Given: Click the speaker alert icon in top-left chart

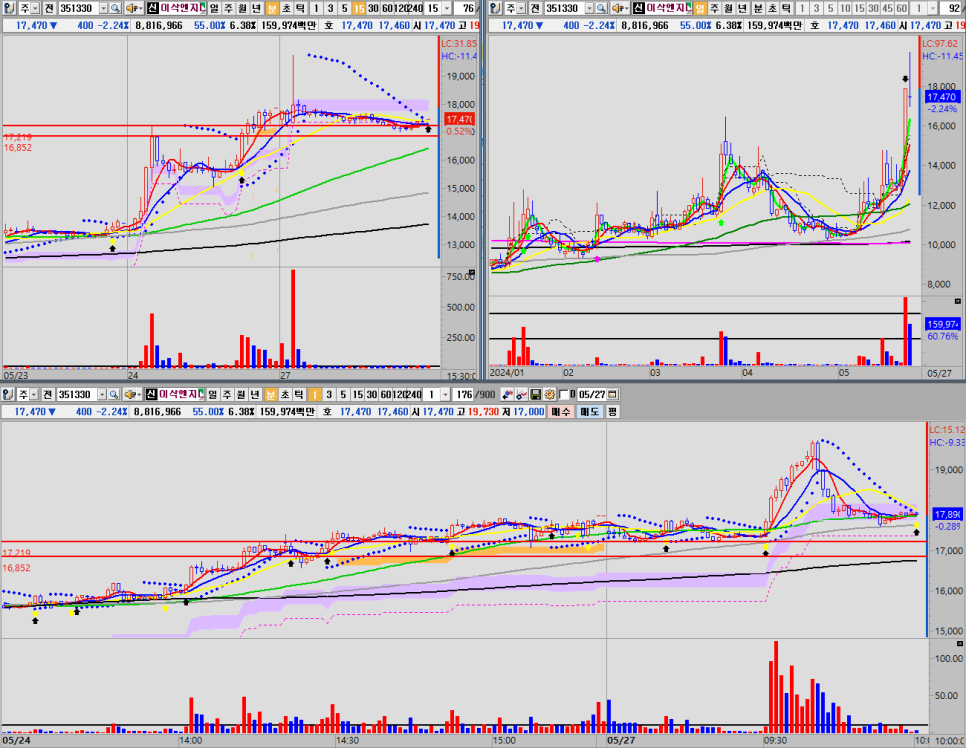Looking at the screenshot, I should [133, 8].
